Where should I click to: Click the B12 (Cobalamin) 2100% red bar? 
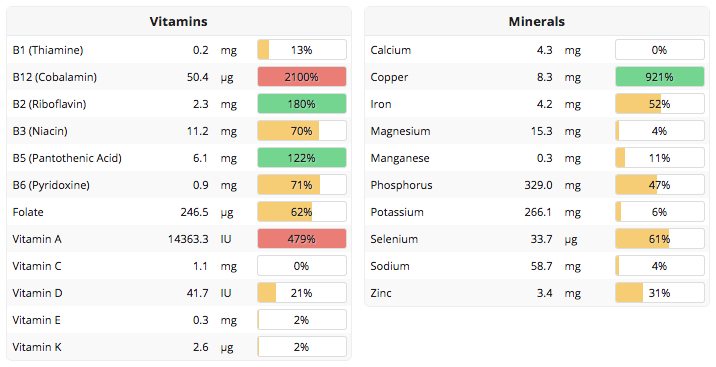point(302,77)
